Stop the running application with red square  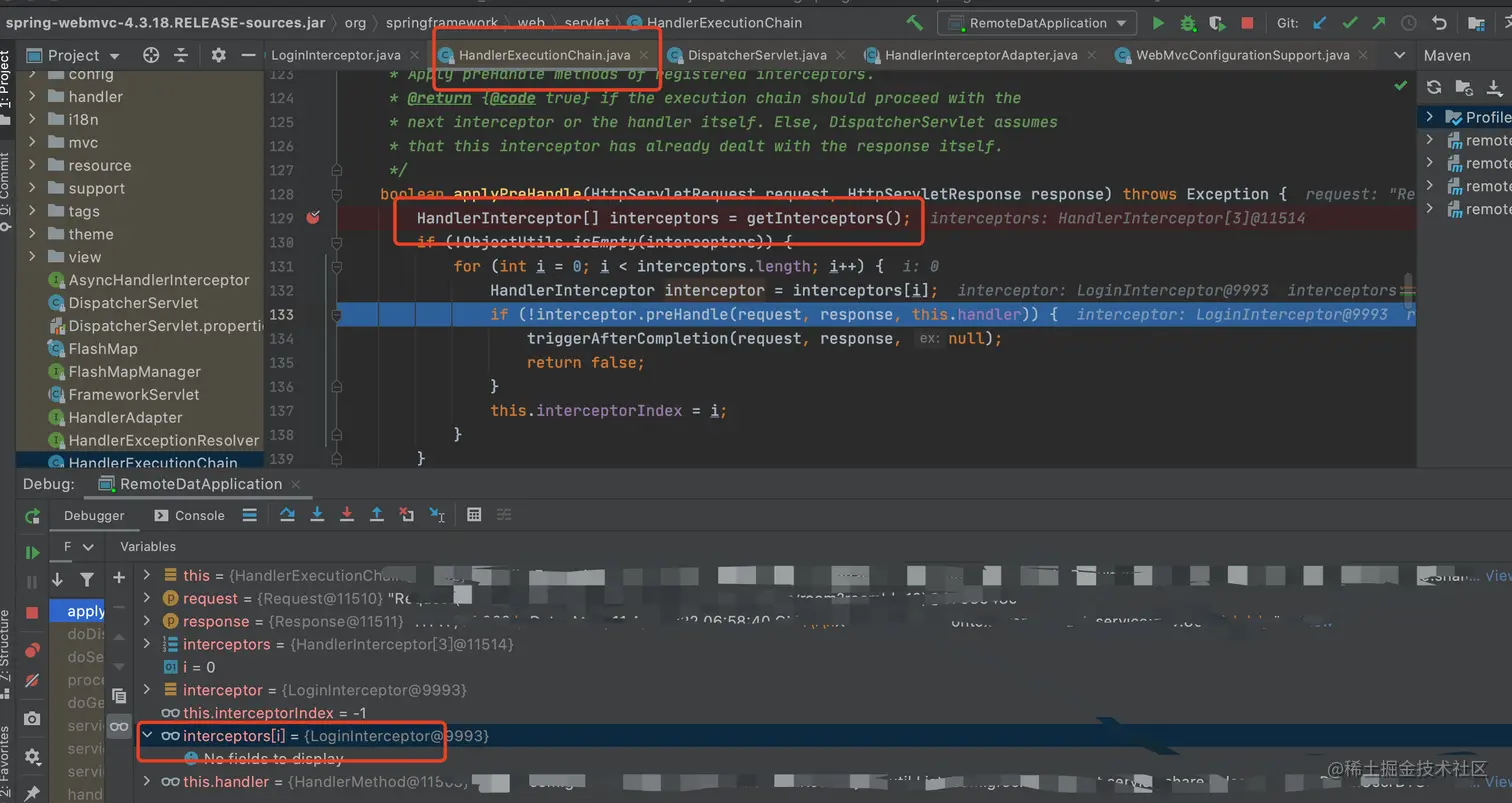pyautogui.click(x=1247, y=22)
